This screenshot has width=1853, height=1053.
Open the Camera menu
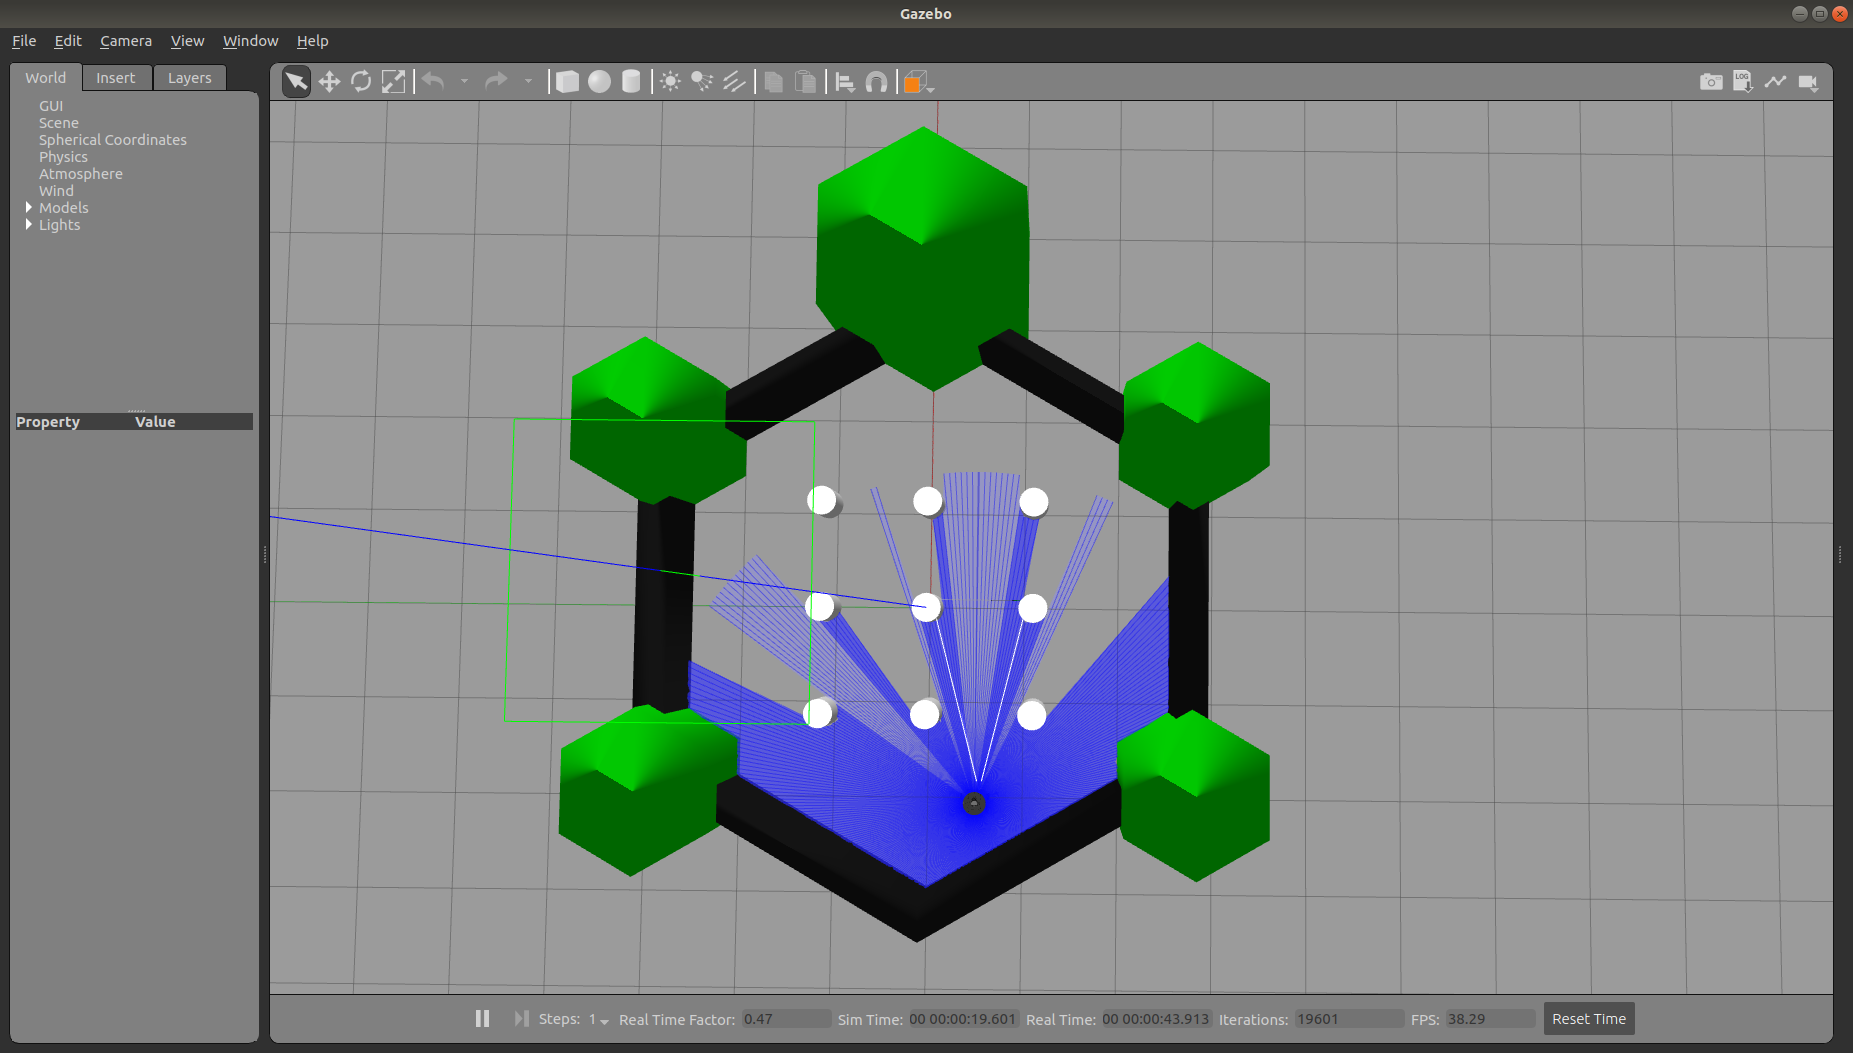coord(125,41)
